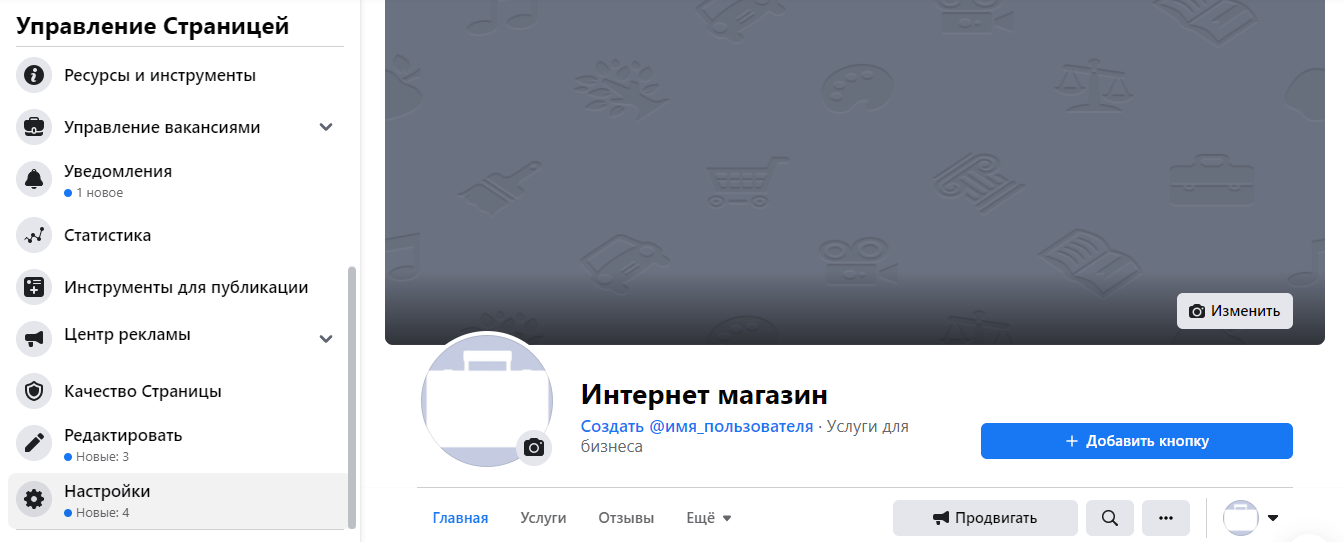The height and width of the screenshot is (542, 1344).
Task: Open the Ещё tab dropdown
Action: 709,518
